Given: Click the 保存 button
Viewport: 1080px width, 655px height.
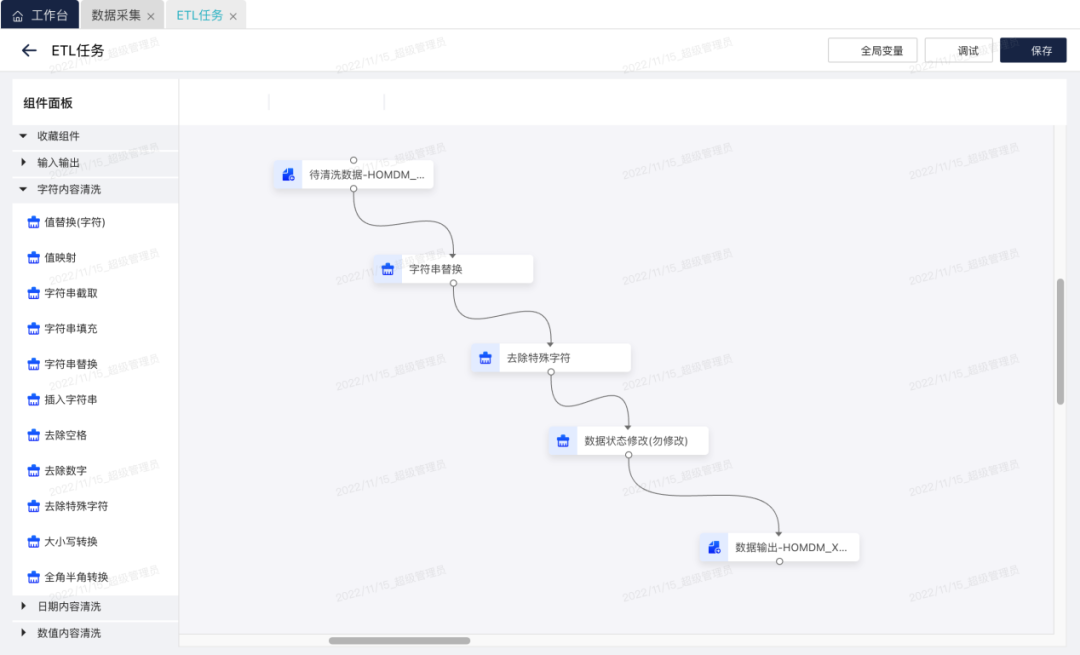Looking at the screenshot, I should point(1032,51).
